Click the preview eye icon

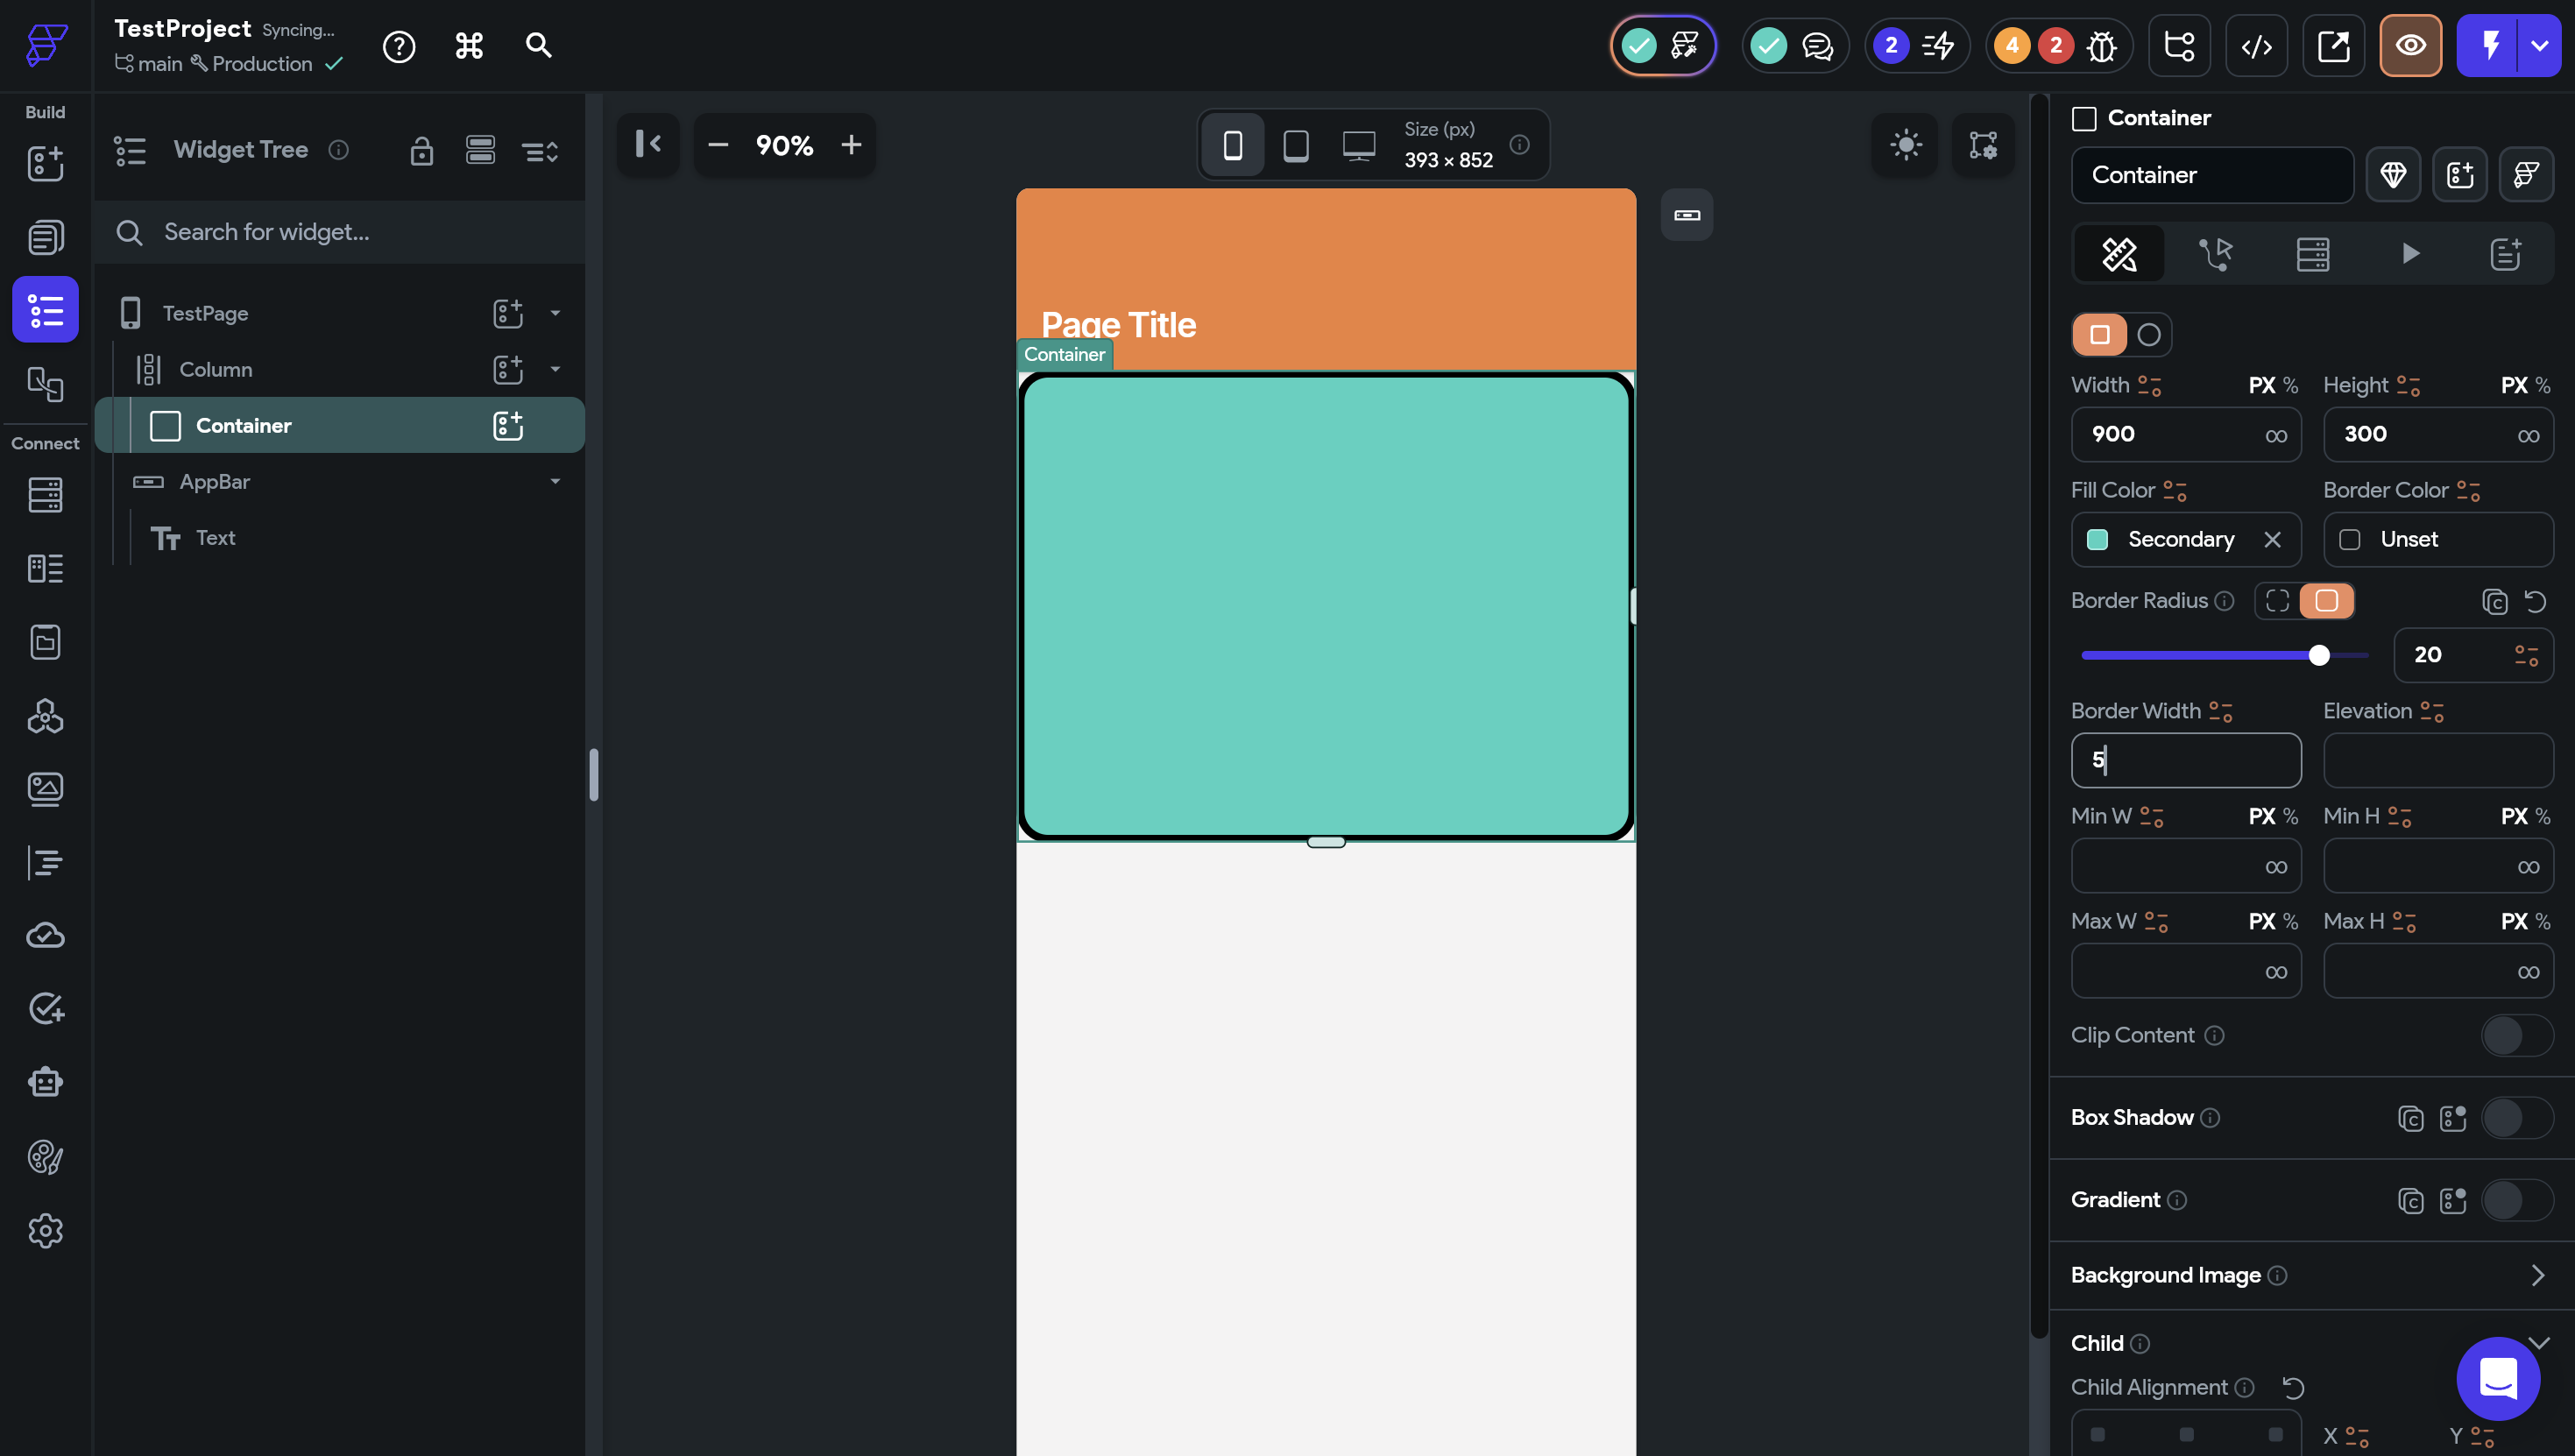tap(2410, 46)
